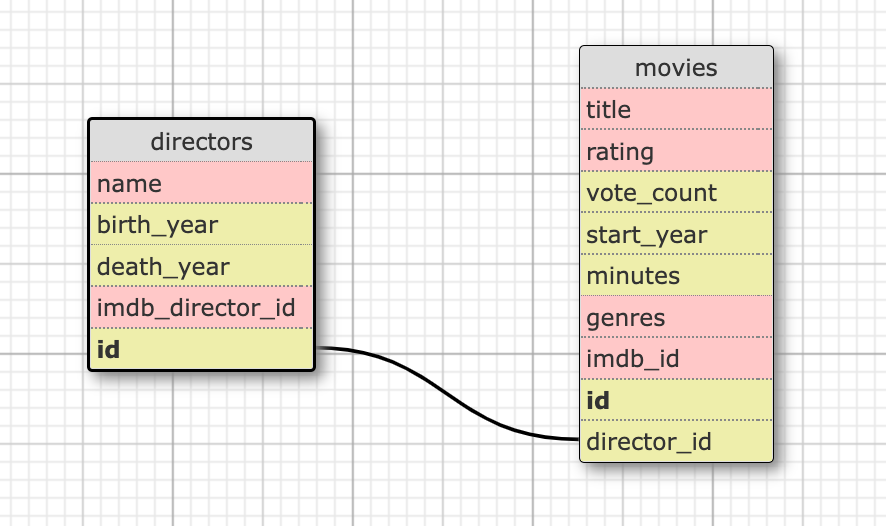Select the genres row
Image resolution: width=886 pixels, height=526 pixels.
pos(676,318)
